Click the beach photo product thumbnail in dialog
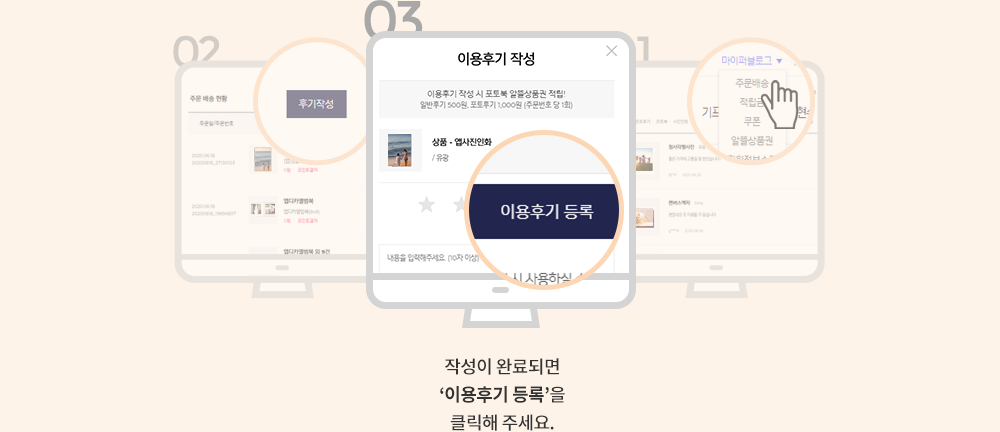Image resolution: width=1000 pixels, height=432 pixels. [400, 150]
